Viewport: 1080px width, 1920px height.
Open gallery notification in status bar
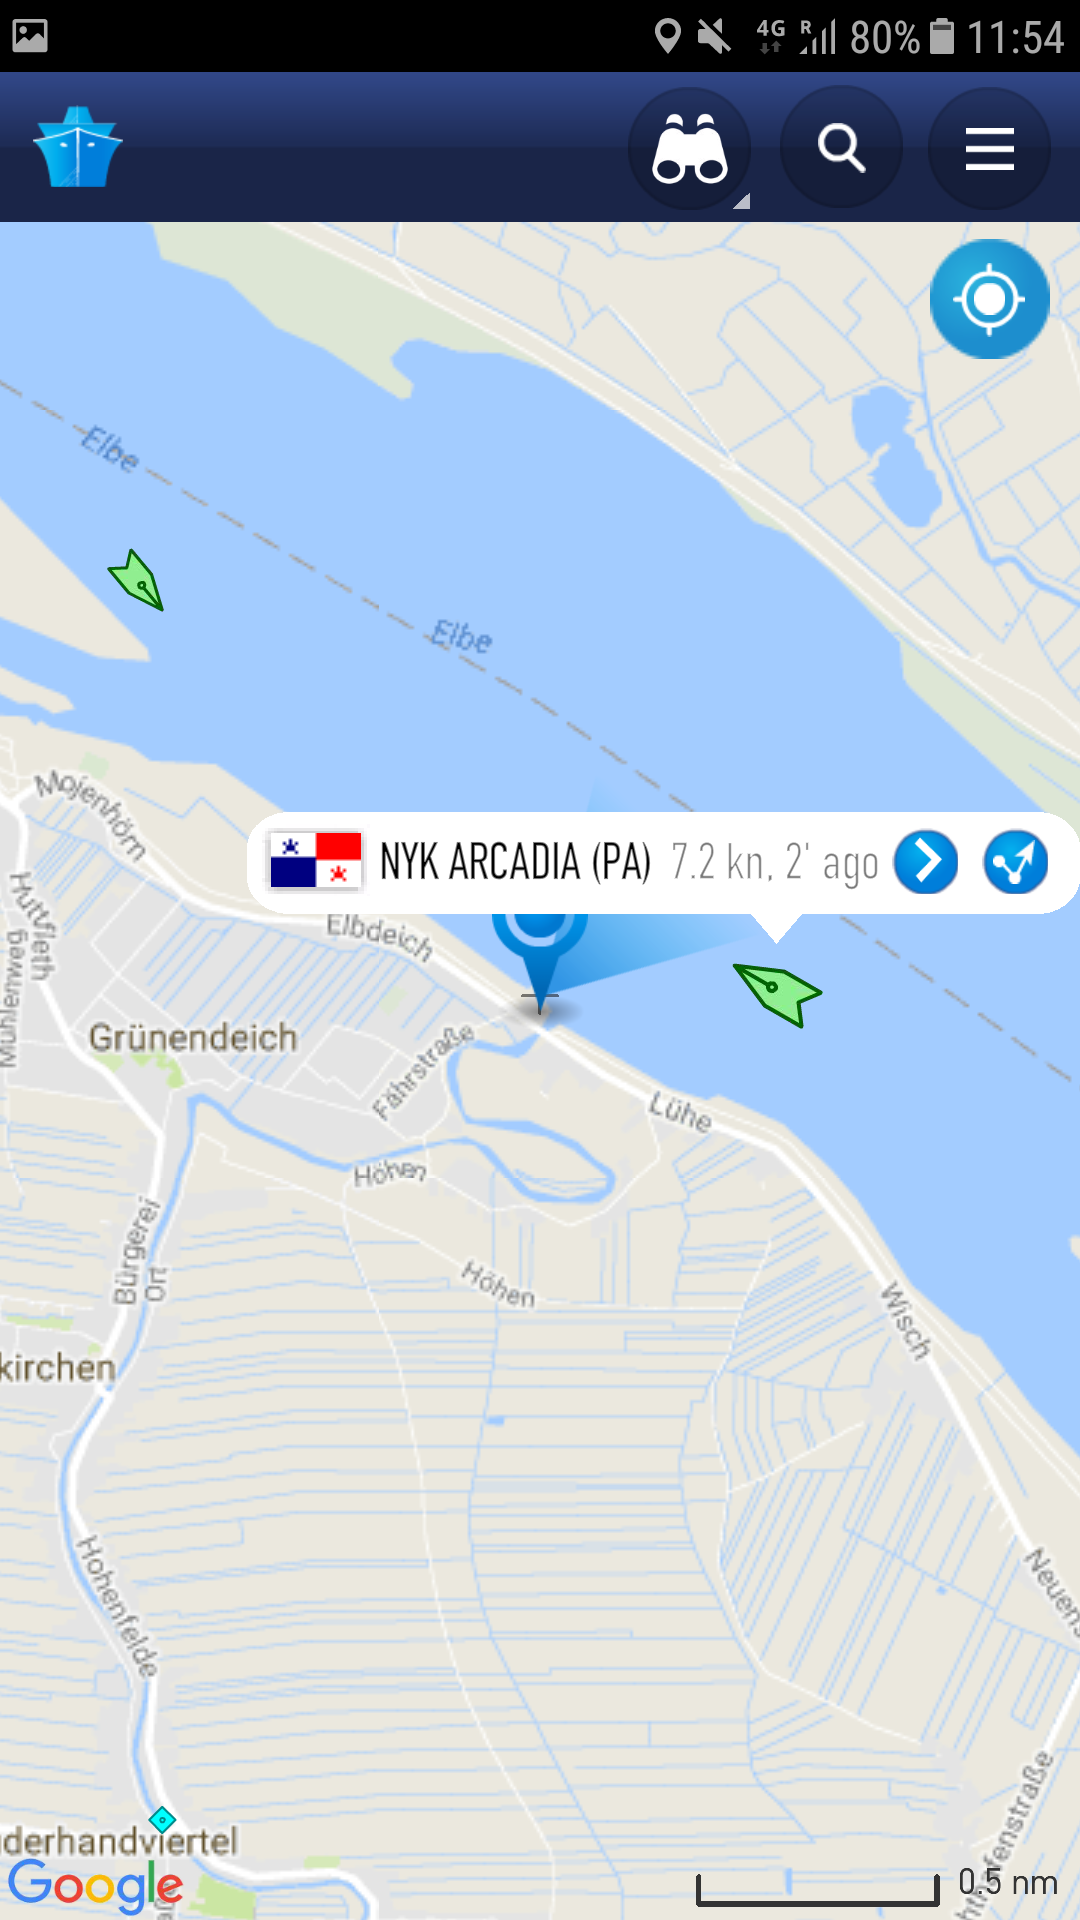point(30,36)
